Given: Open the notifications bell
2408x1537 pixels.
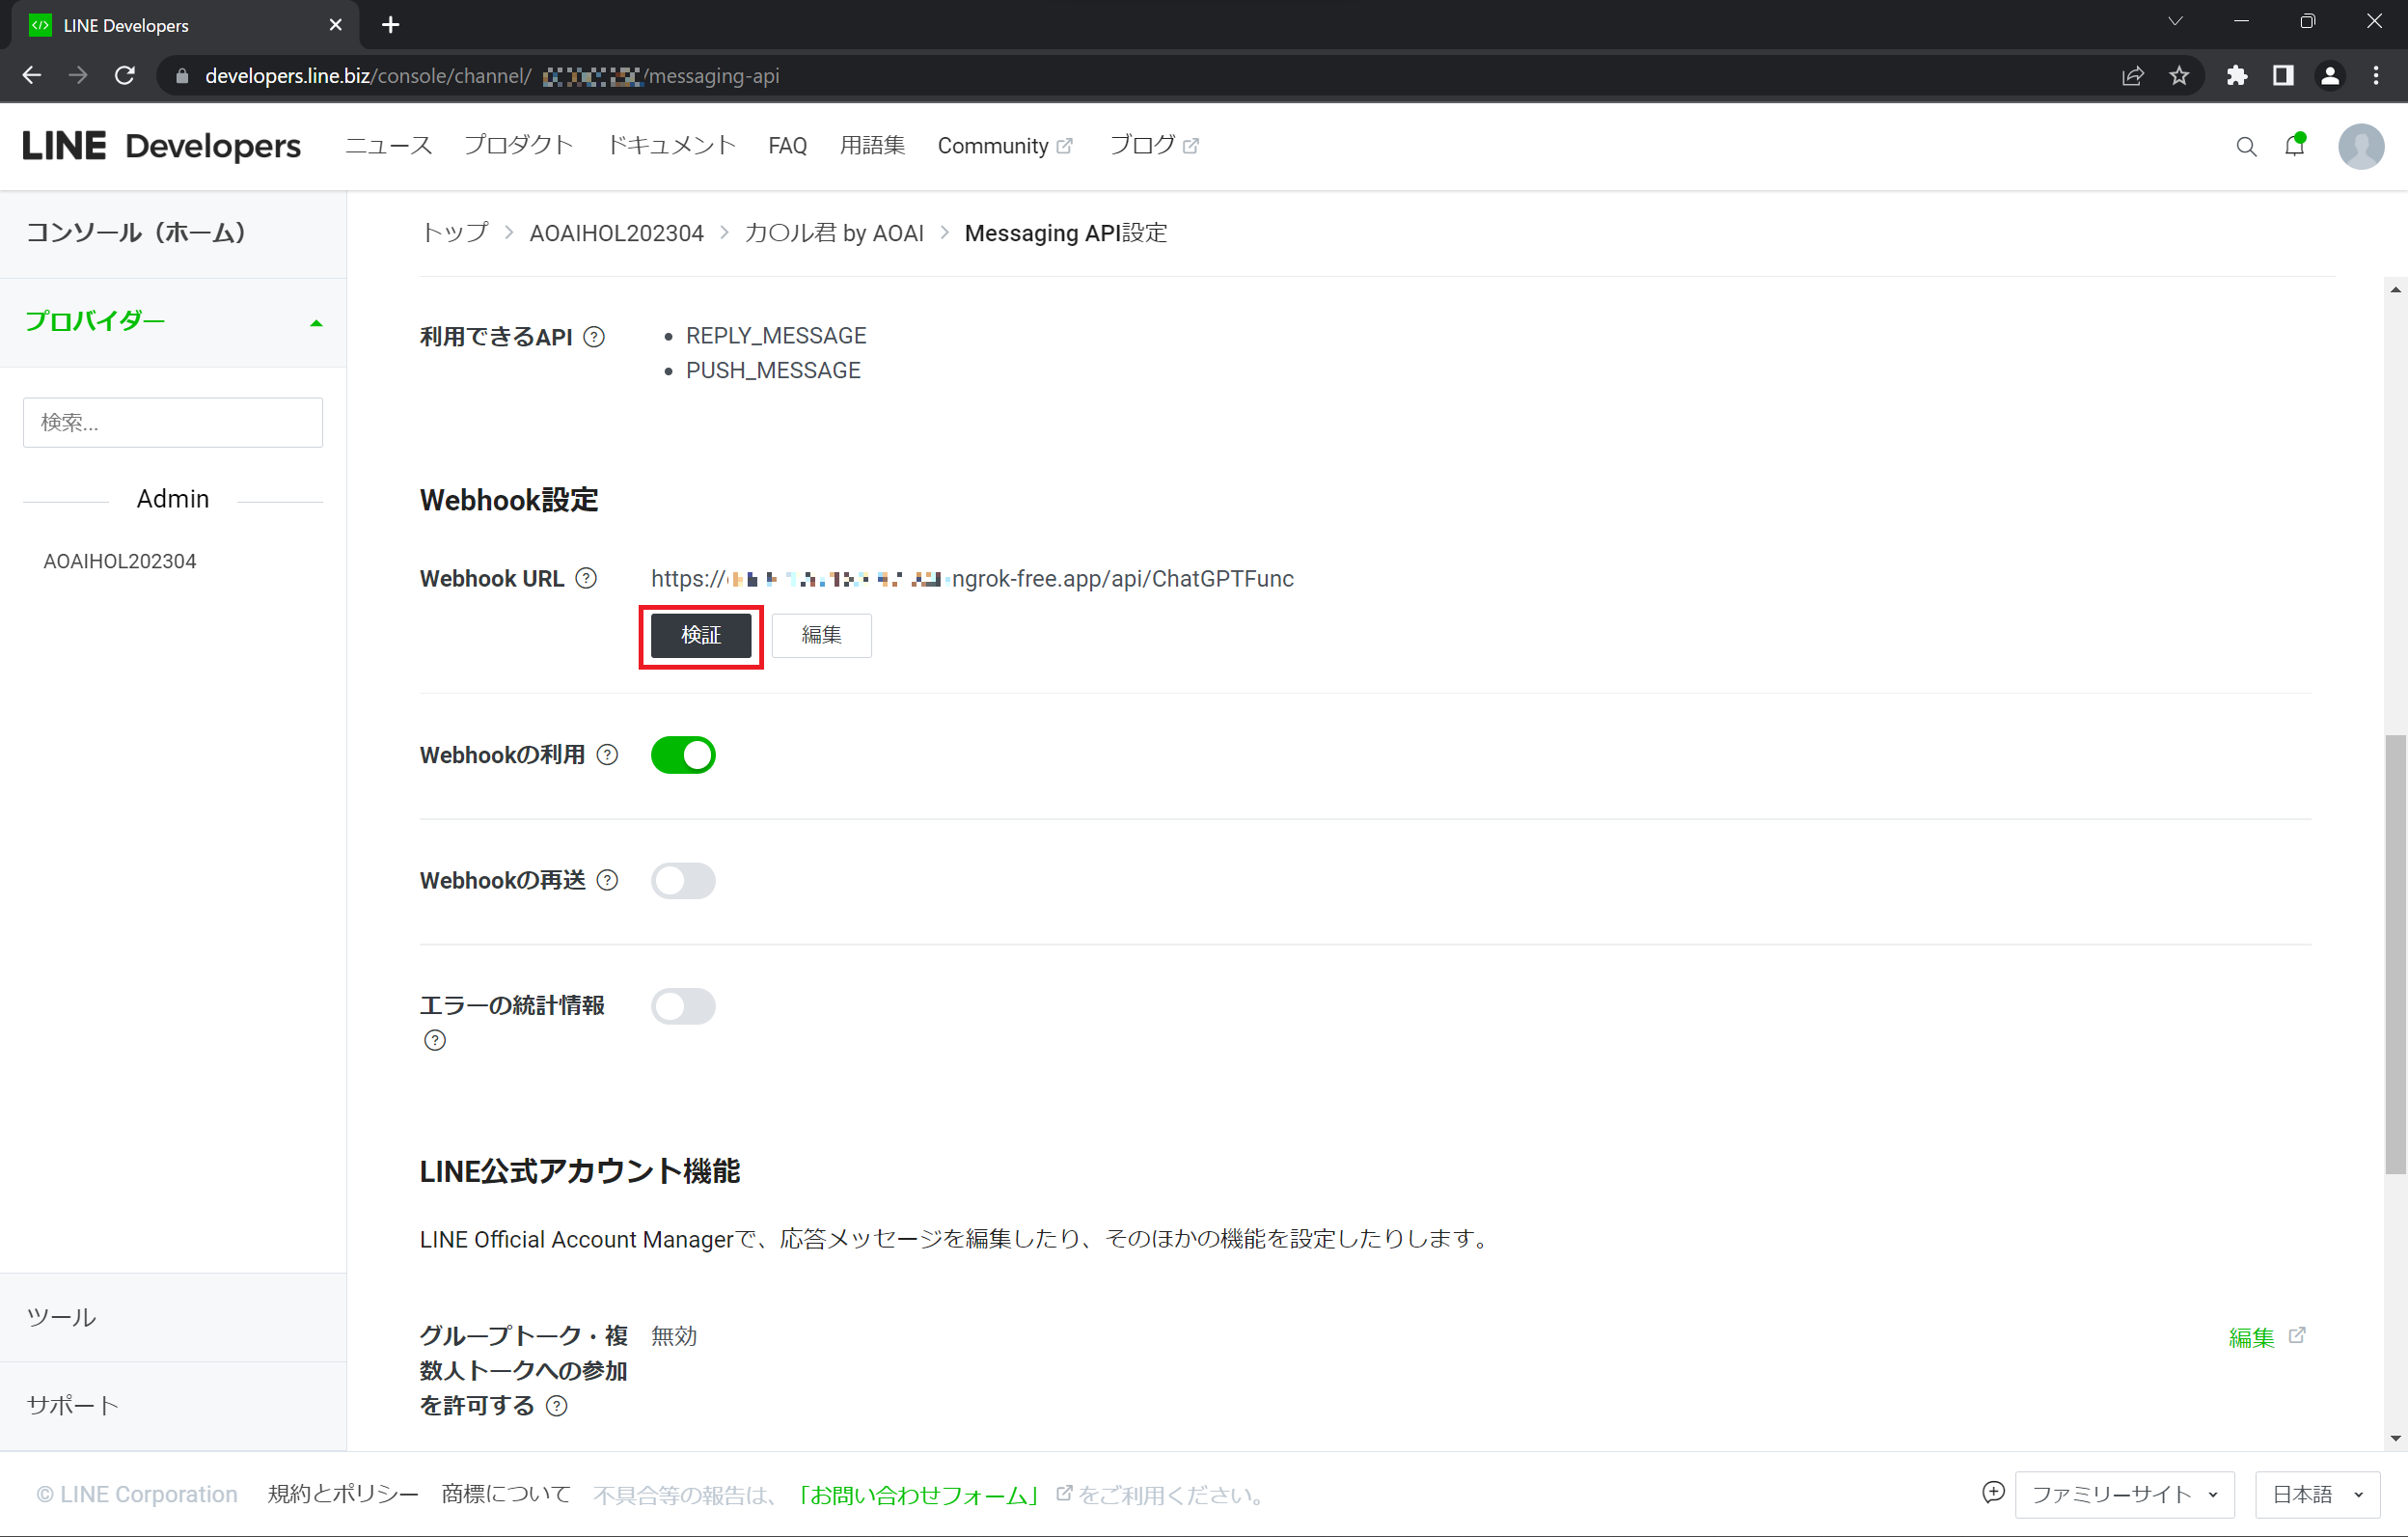Looking at the screenshot, I should (x=2294, y=146).
